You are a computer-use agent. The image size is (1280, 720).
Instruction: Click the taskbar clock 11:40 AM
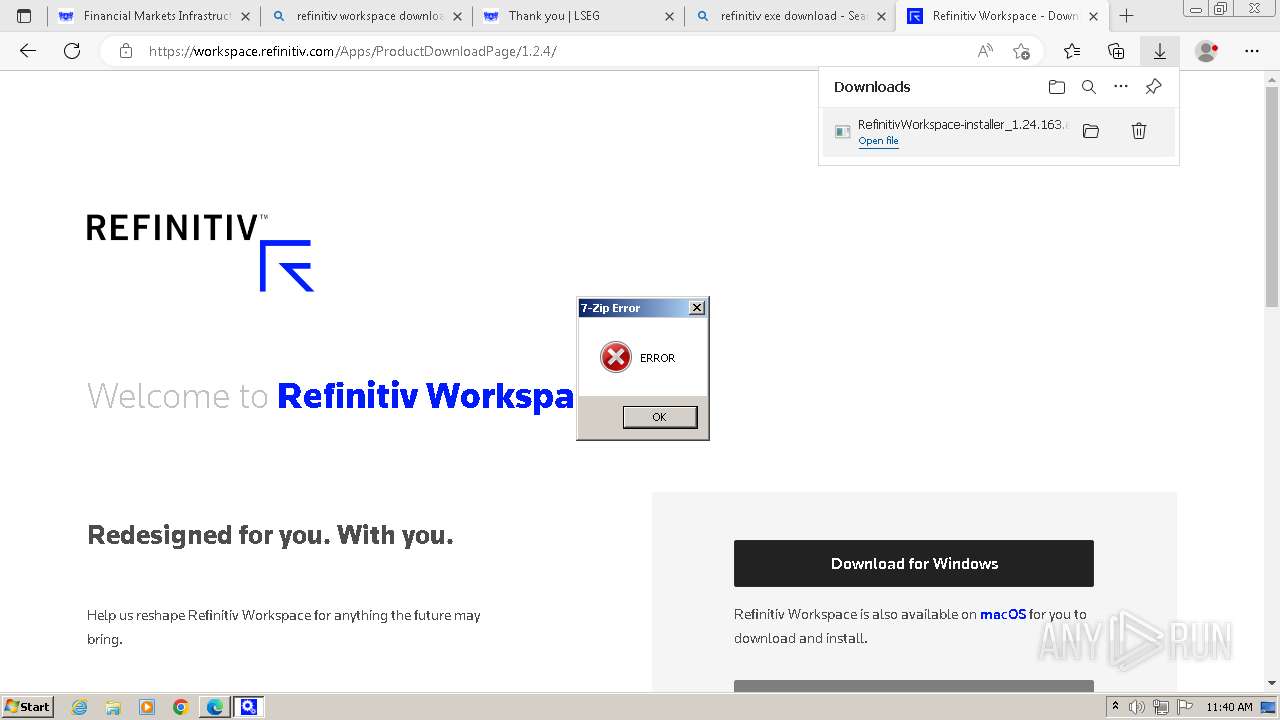tap(1229, 707)
